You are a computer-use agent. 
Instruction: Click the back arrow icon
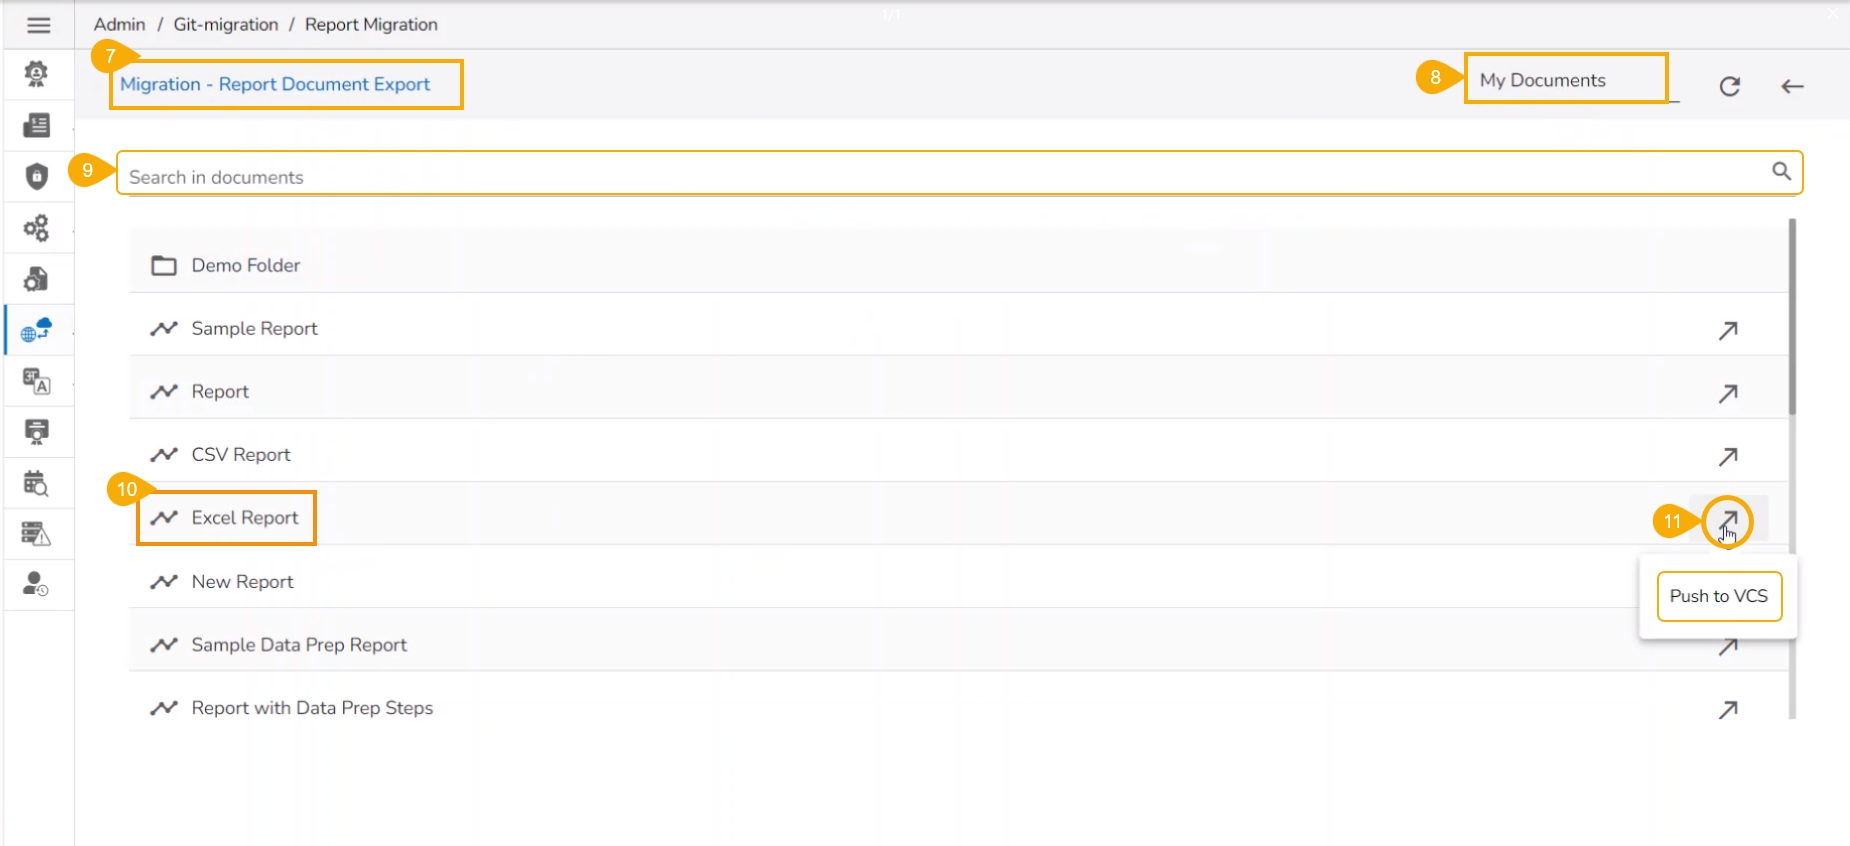pos(1792,86)
